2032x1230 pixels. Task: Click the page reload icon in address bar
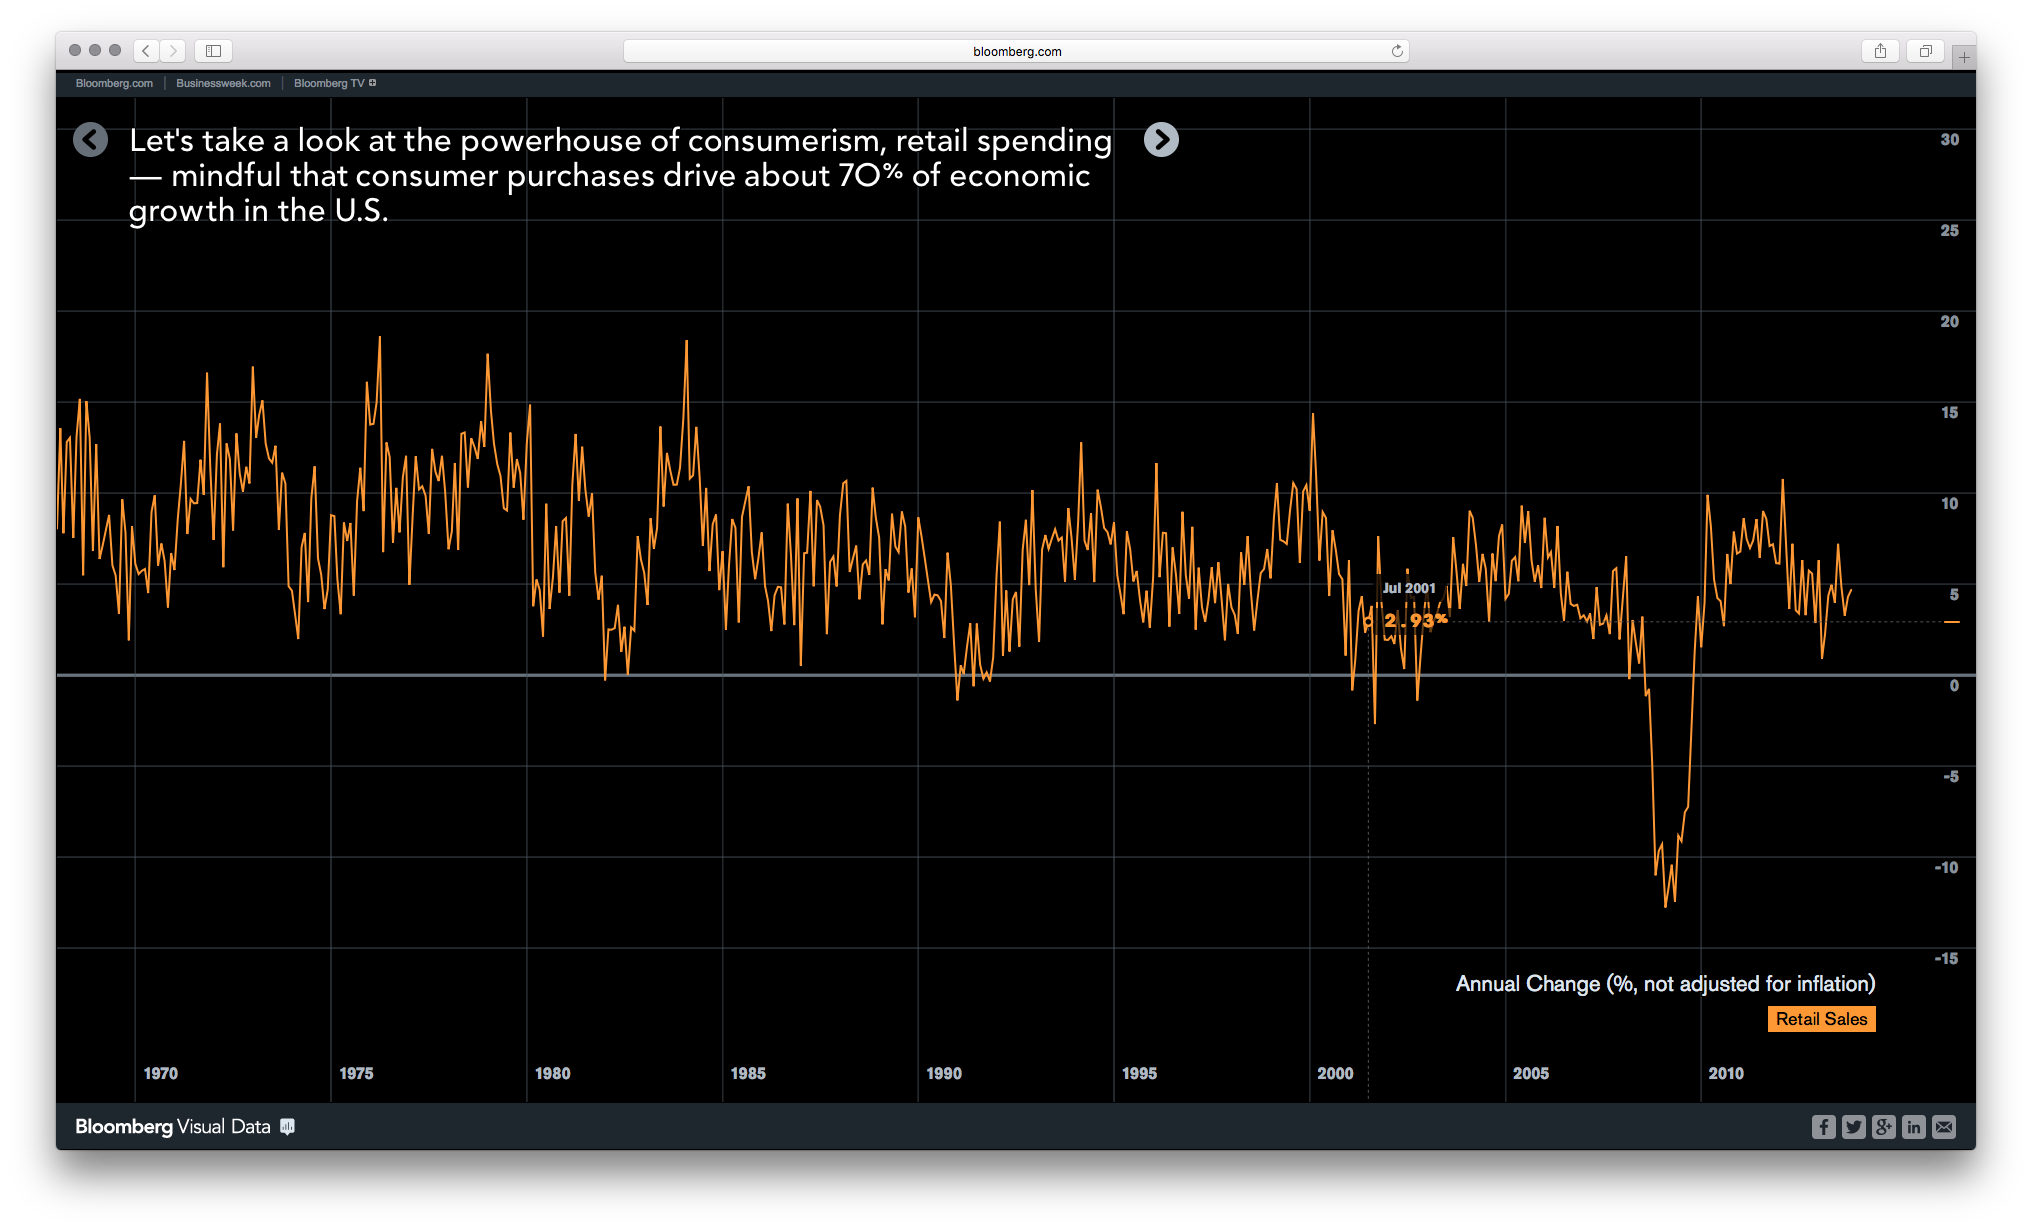1396,51
